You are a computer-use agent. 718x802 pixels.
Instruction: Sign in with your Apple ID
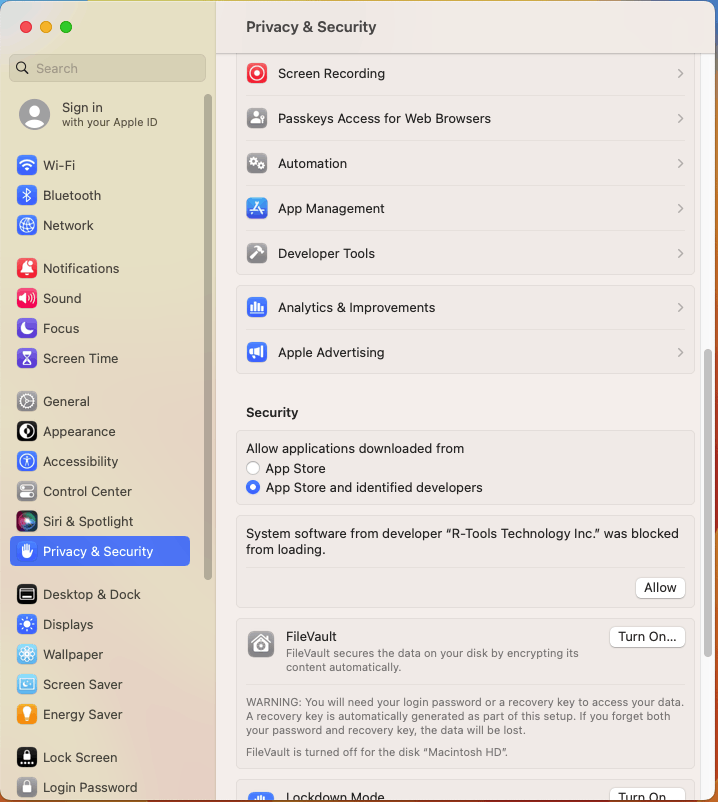click(x=109, y=115)
